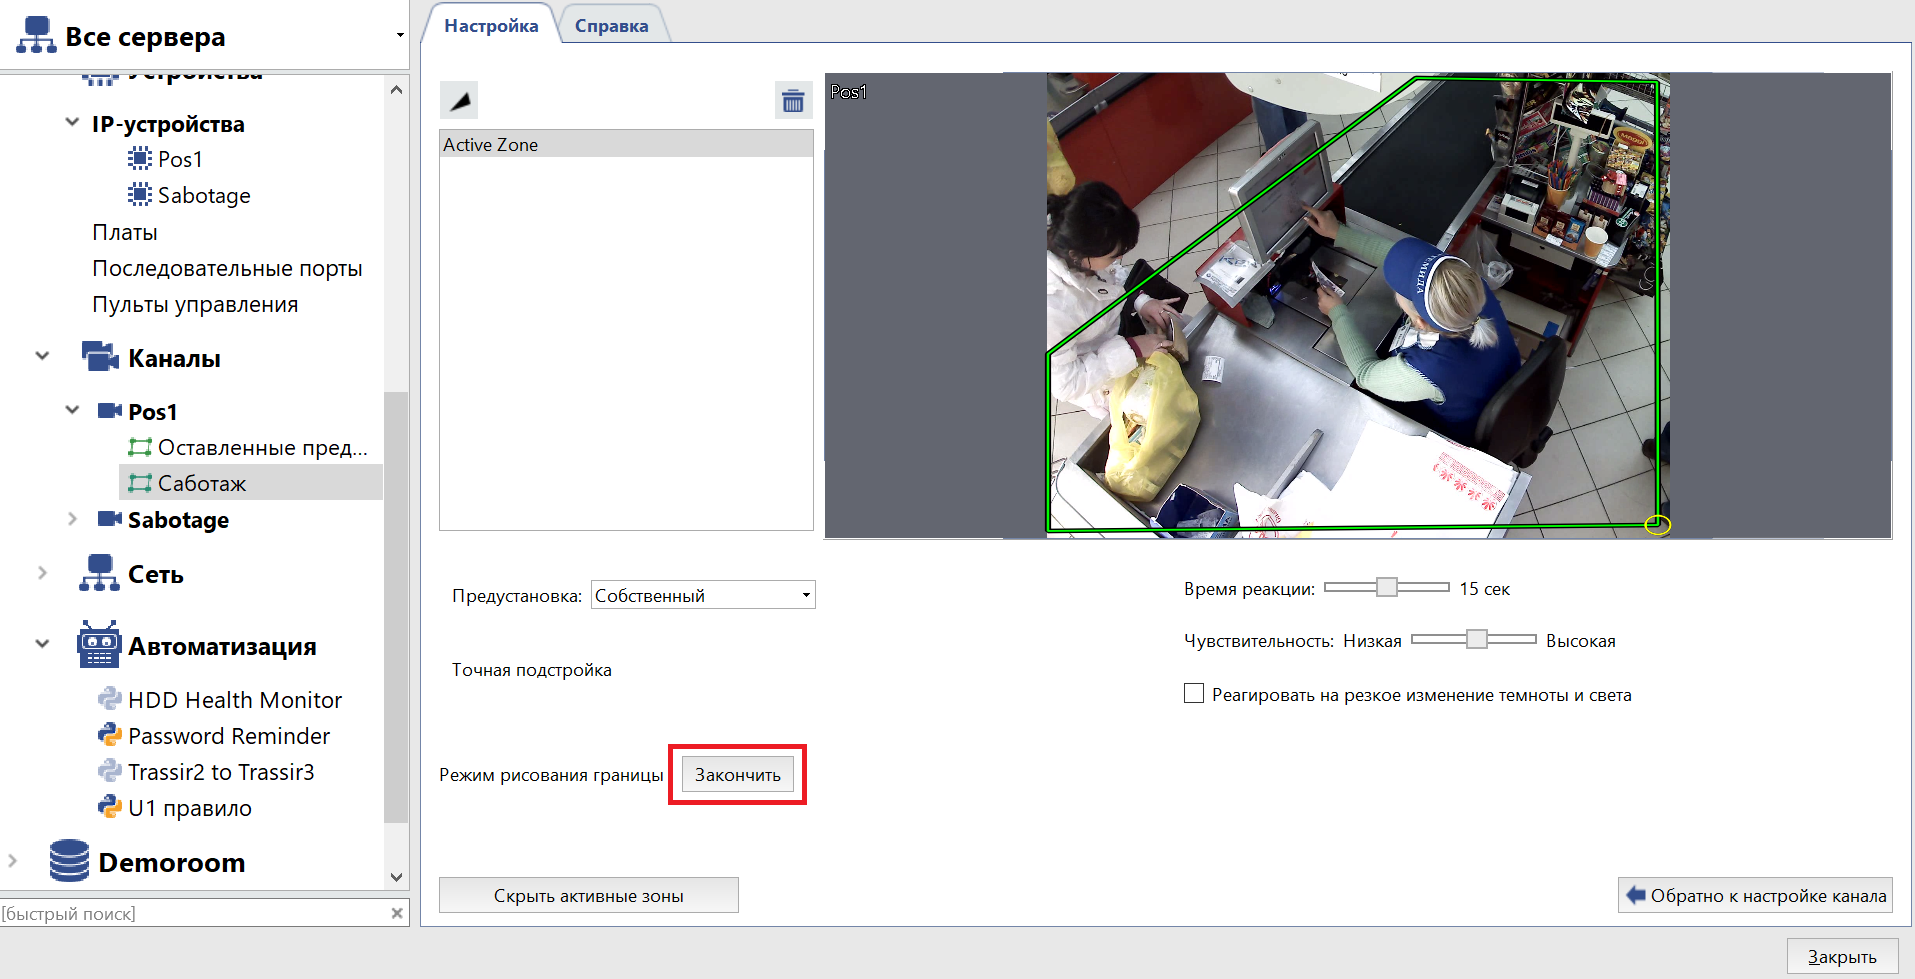Click the Каналы camera icon

(100, 357)
